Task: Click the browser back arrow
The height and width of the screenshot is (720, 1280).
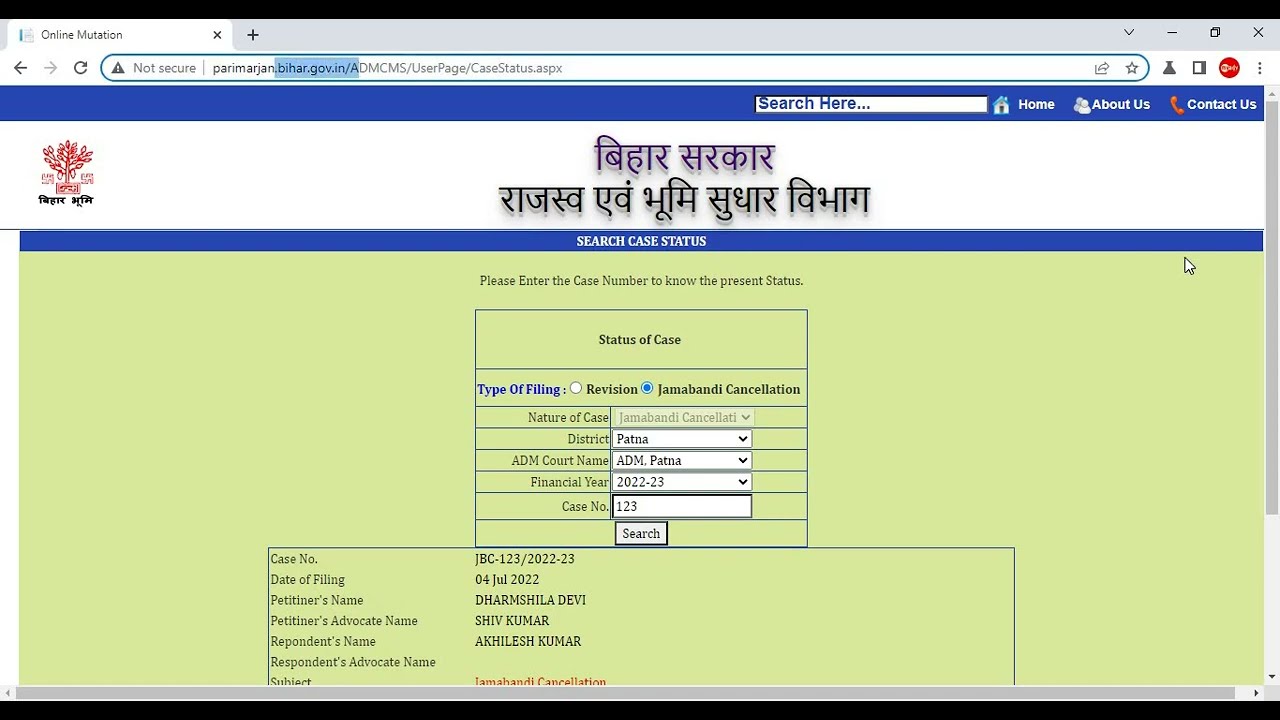Action: [x=20, y=68]
